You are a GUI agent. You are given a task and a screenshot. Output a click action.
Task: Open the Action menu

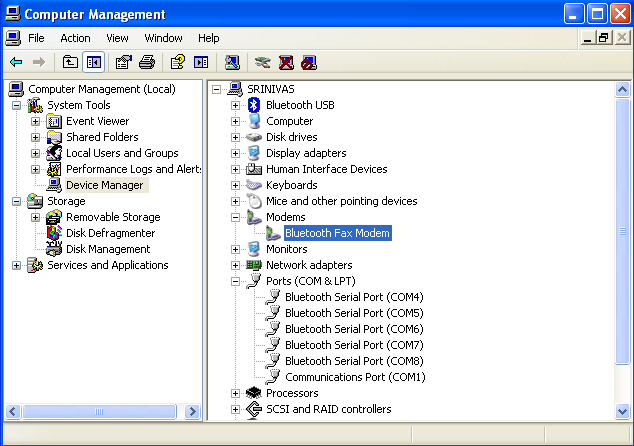[75, 38]
